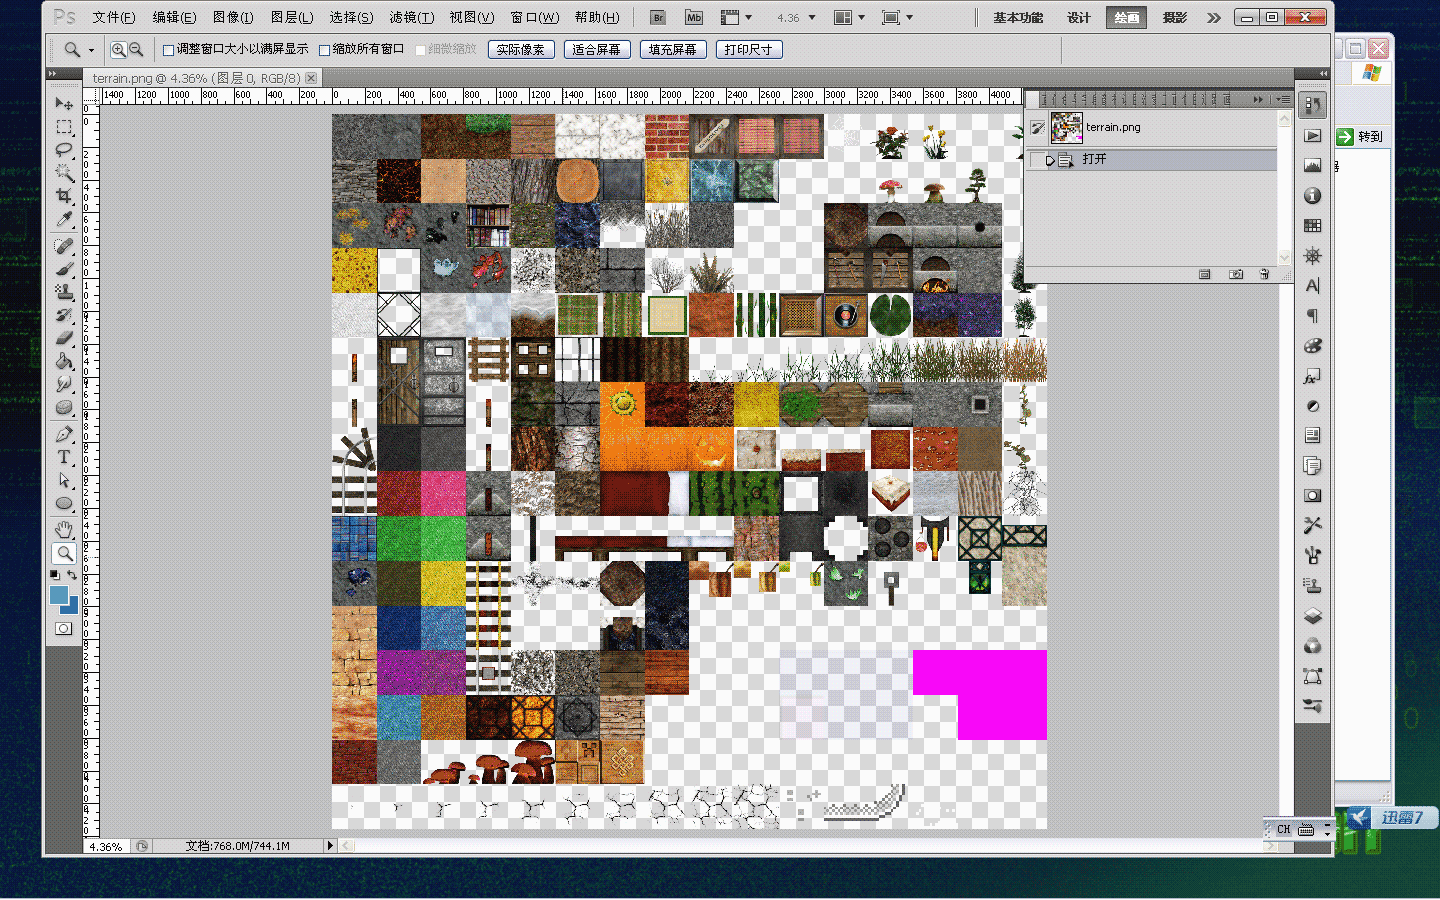This screenshot has height=900, width=1440.
Task: Enable 缩放所有窗口 checkbox
Action: tap(324, 50)
